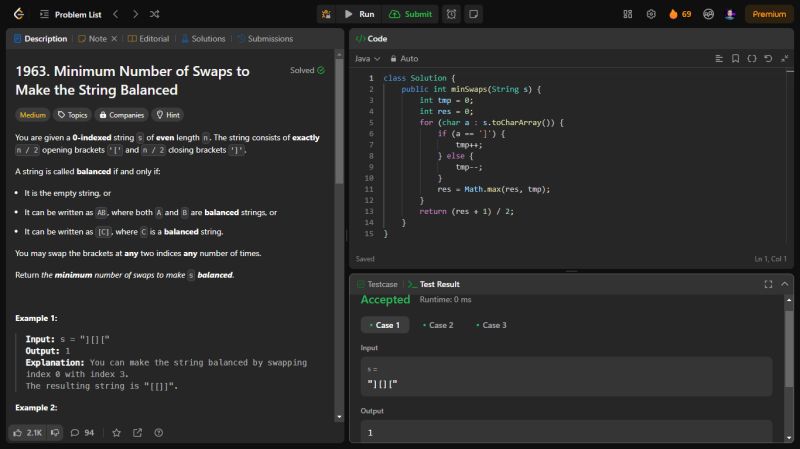Click the Medium difficulty tag
The height and width of the screenshot is (449, 800).
click(33, 115)
